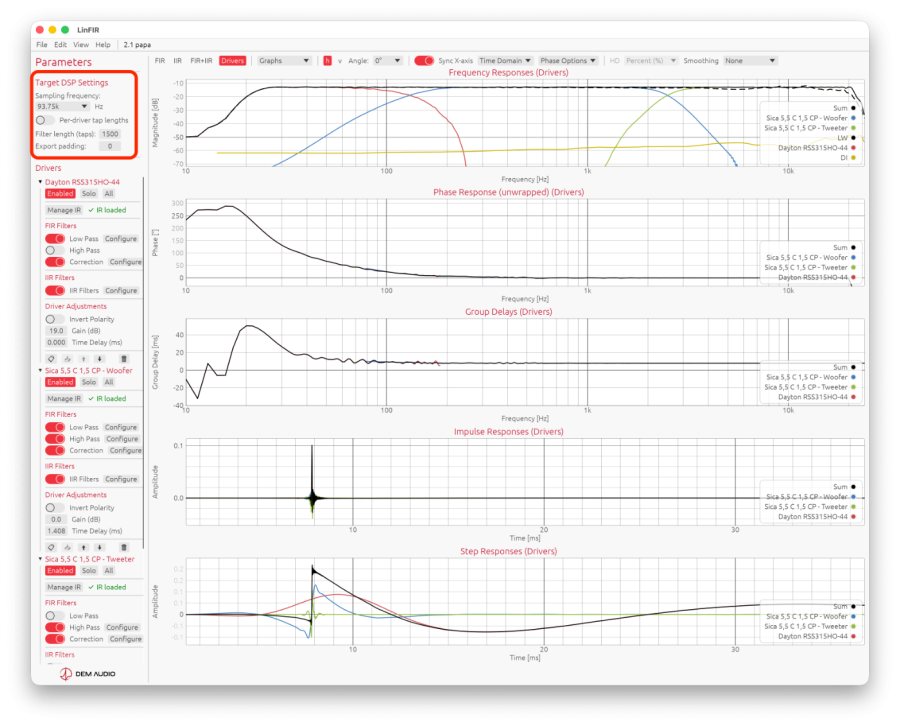Click Dayton Time Delay value field
Viewport: 900px width, 726px height.
click(x=56, y=342)
